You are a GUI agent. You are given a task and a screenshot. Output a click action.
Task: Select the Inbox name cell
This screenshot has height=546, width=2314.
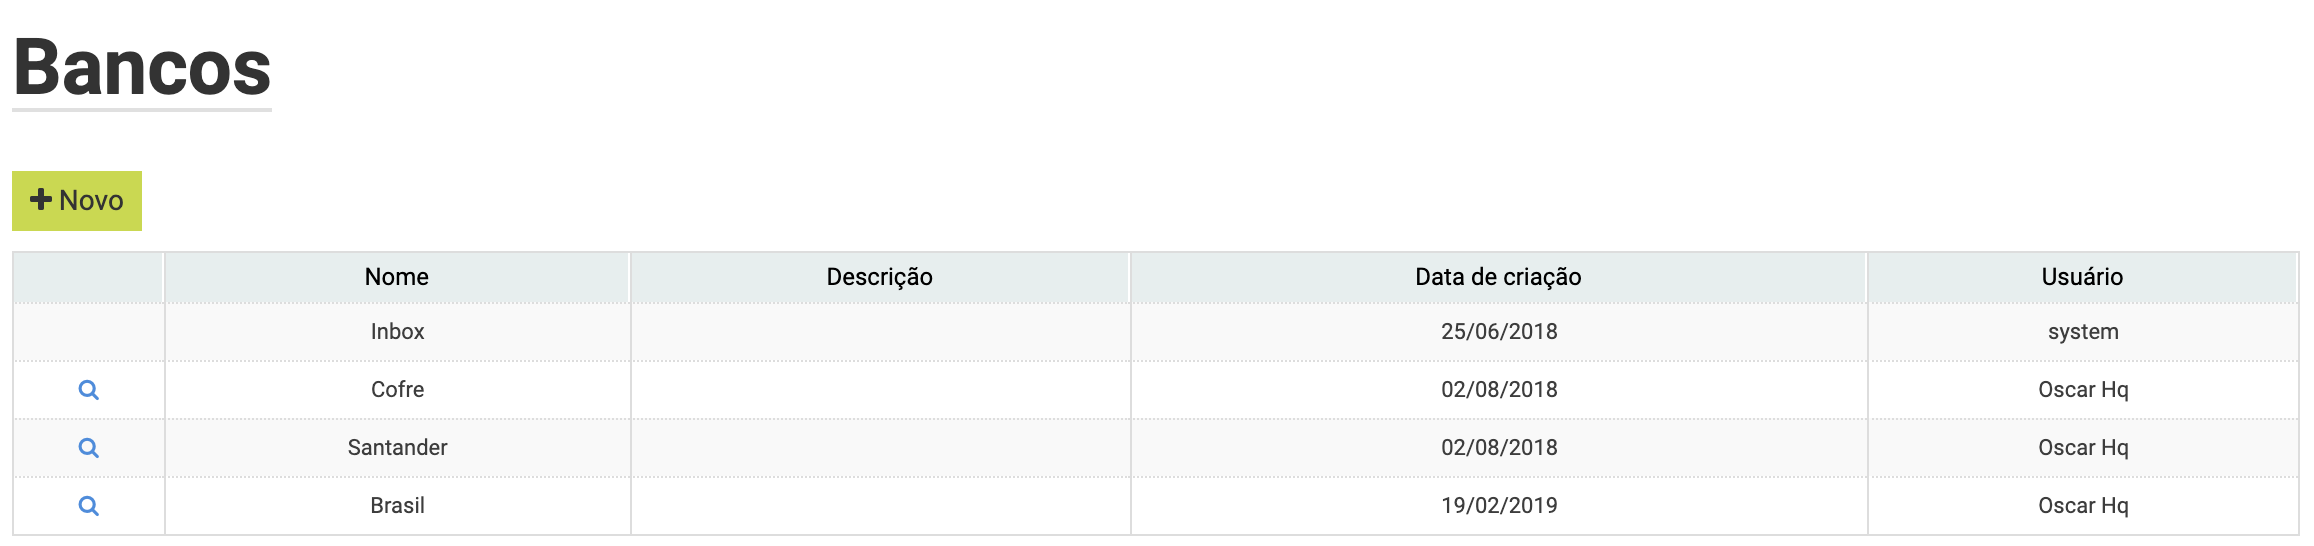[x=397, y=332]
